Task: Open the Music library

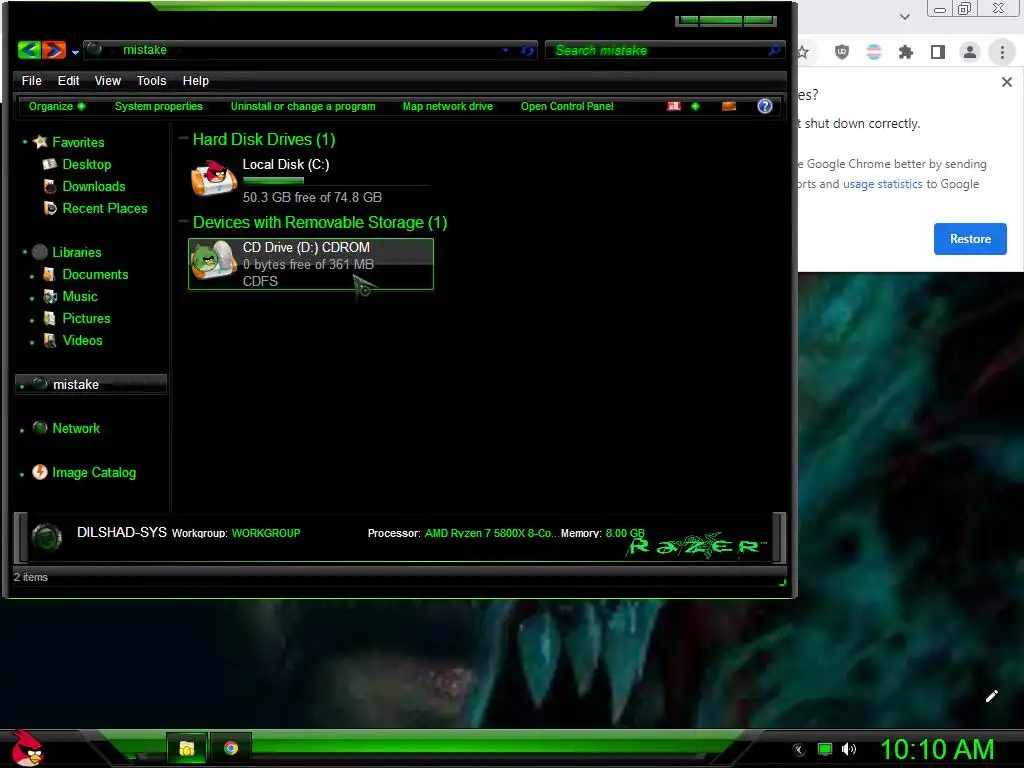Action: point(80,296)
